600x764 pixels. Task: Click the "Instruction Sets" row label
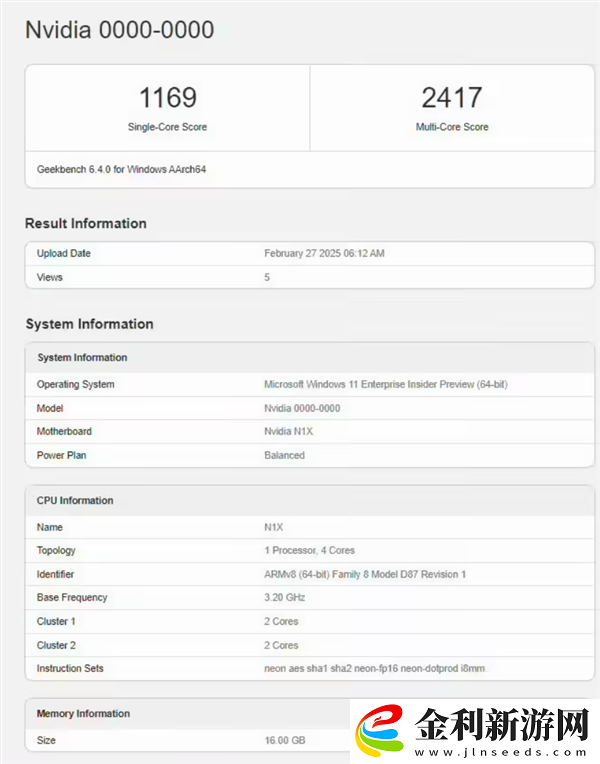70,668
